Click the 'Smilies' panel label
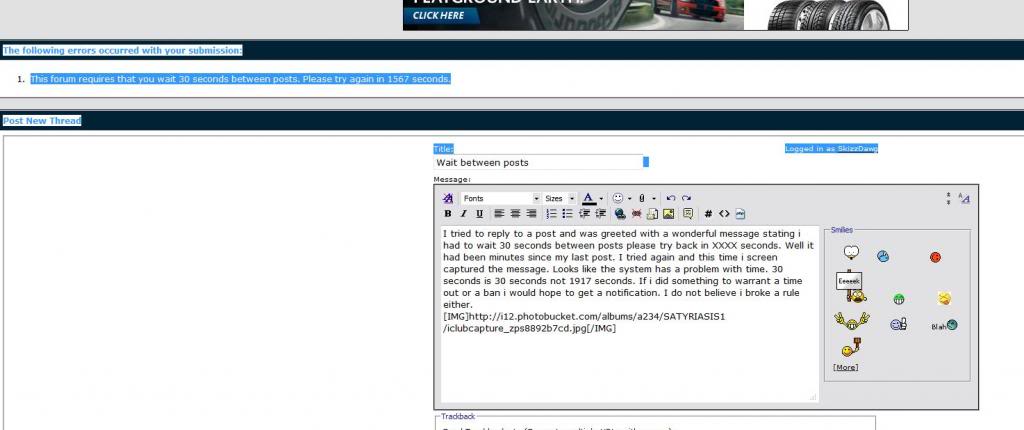 841,230
